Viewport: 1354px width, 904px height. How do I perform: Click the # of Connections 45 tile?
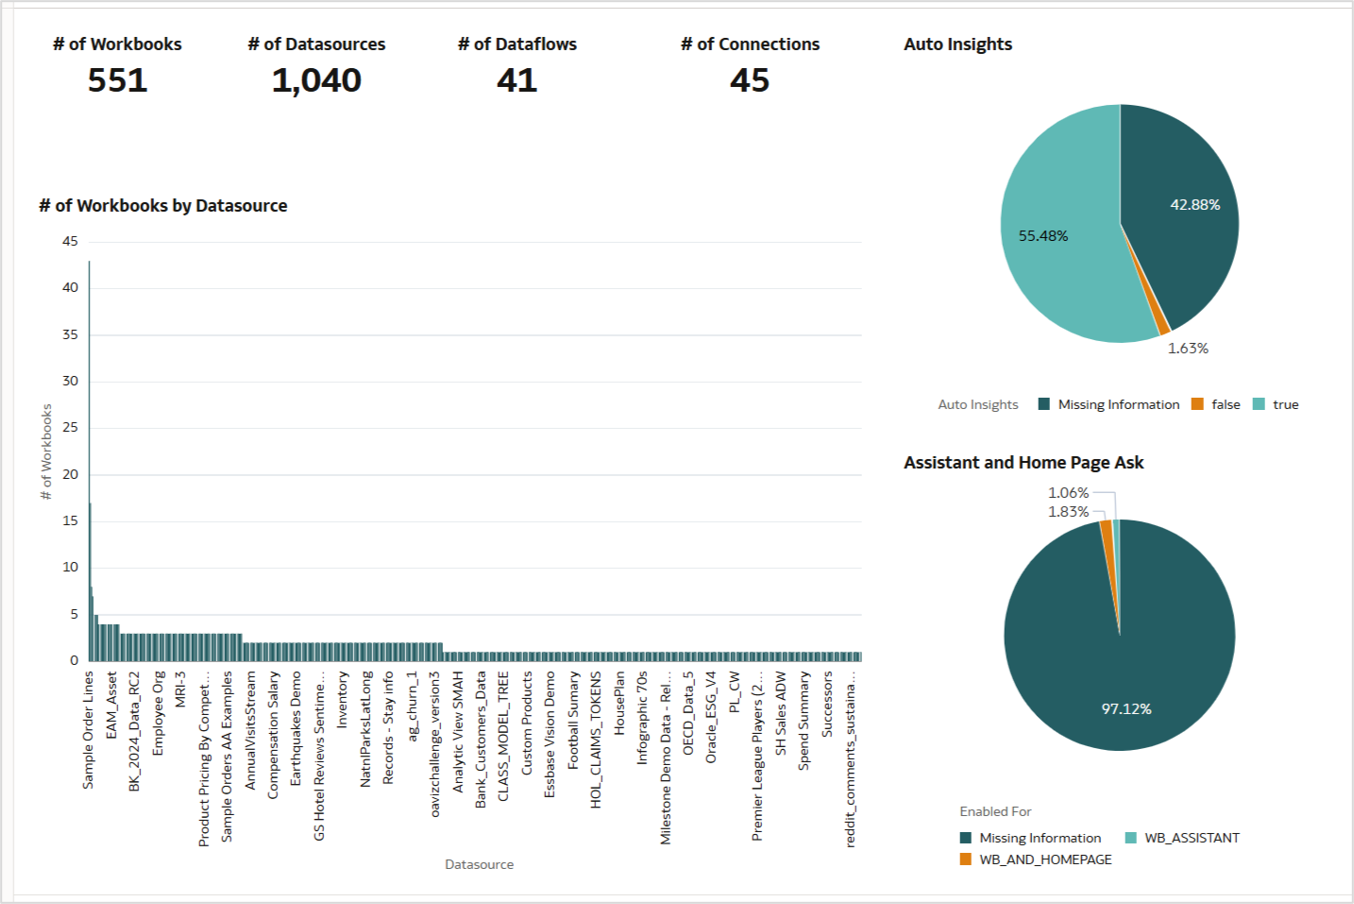pyautogui.click(x=749, y=64)
